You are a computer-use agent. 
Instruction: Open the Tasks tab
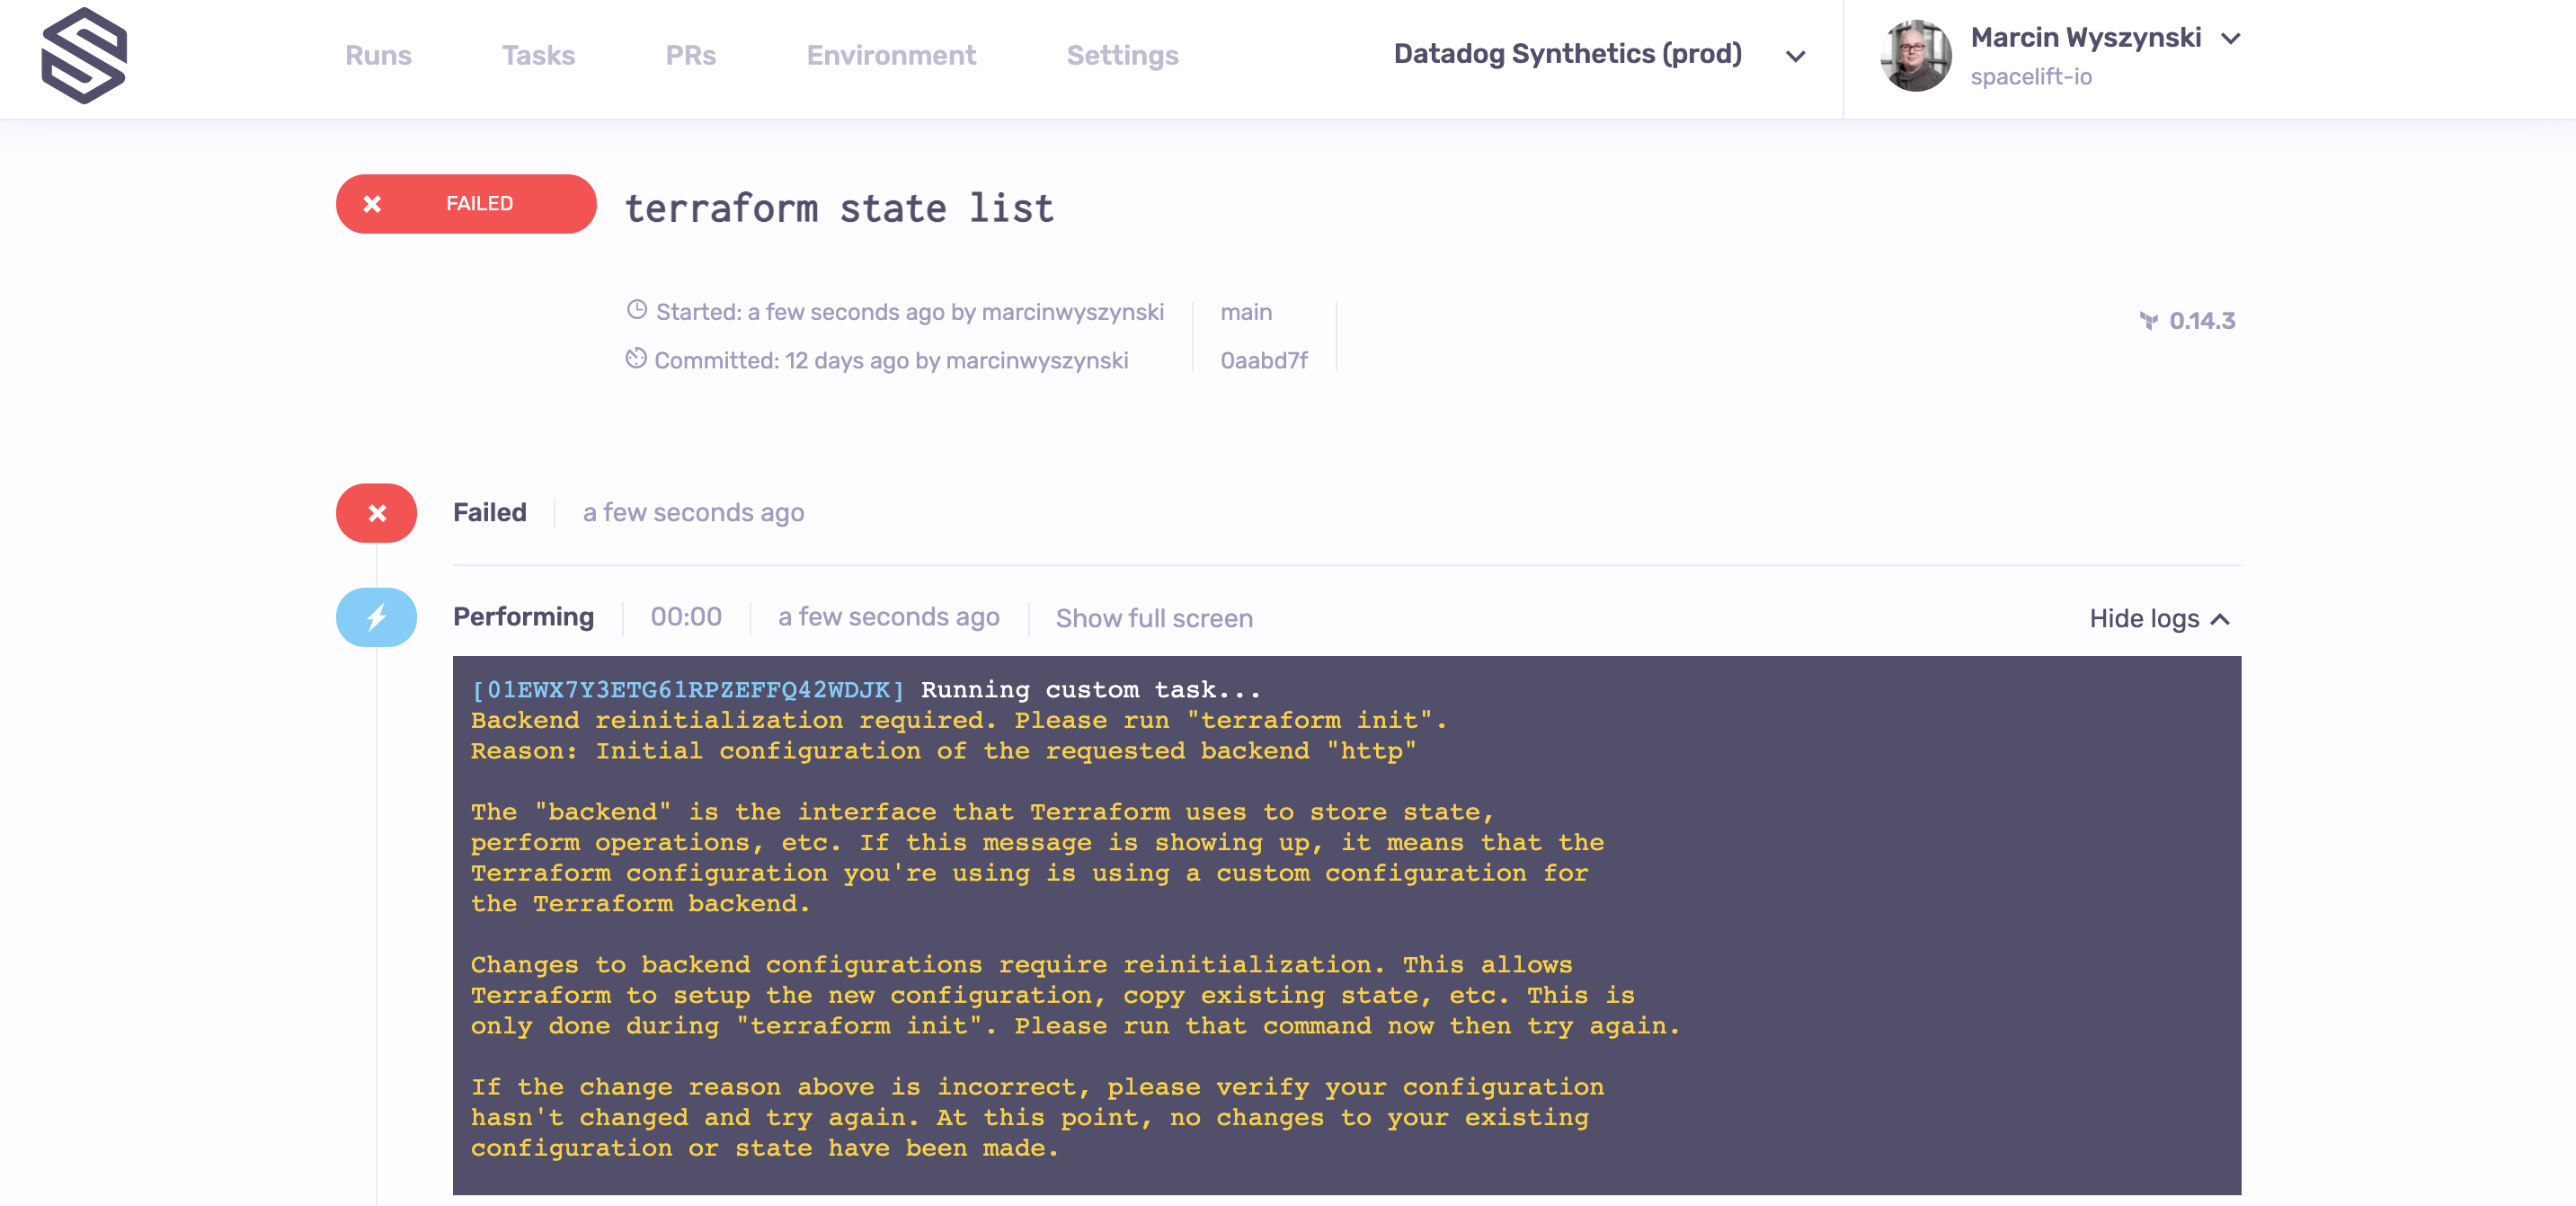538,55
